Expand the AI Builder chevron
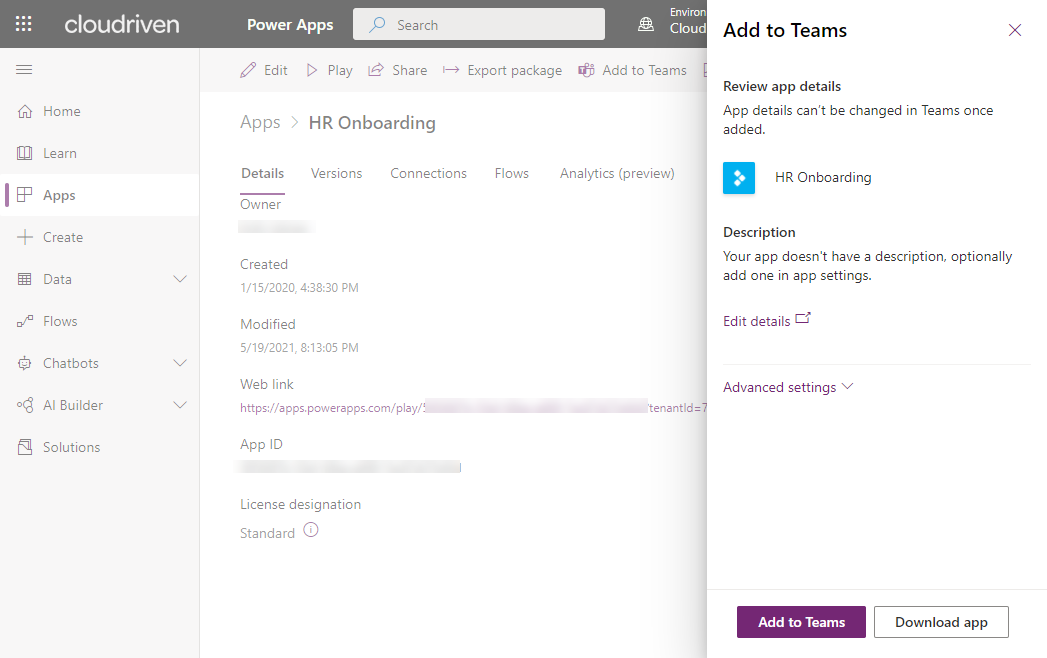This screenshot has height=658, width=1047. [x=180, y=405]
